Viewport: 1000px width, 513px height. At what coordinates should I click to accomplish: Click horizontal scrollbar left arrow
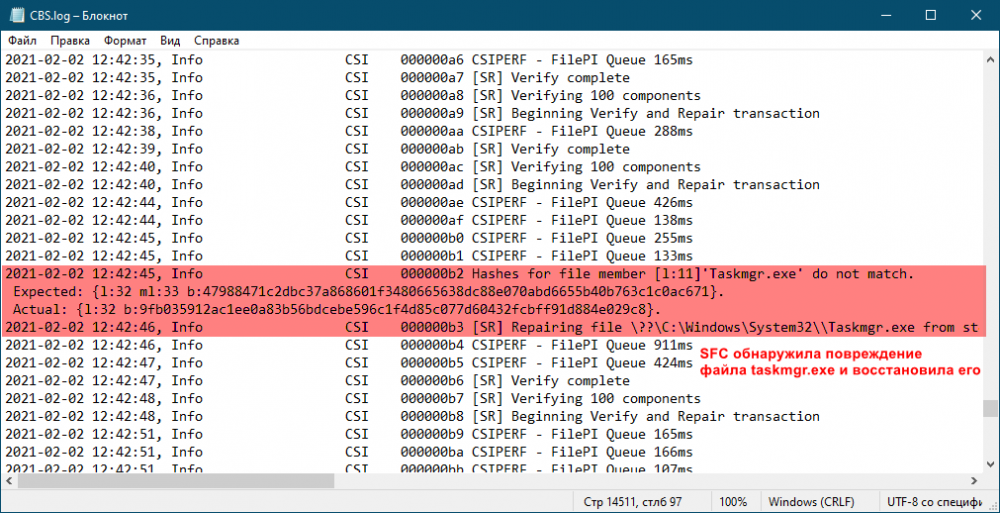10,480
